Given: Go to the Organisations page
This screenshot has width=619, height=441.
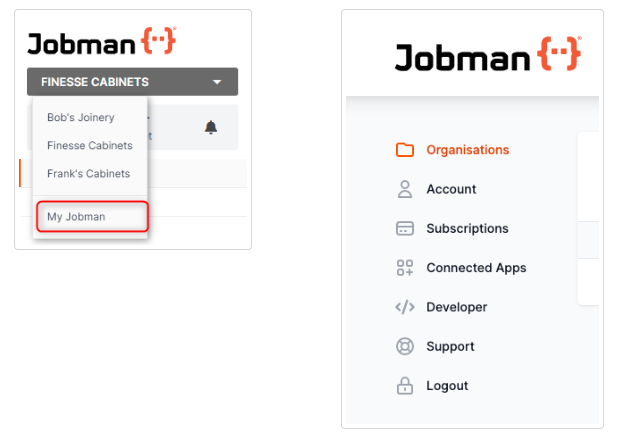Looking at the screenshot, I should pos(467,150).
